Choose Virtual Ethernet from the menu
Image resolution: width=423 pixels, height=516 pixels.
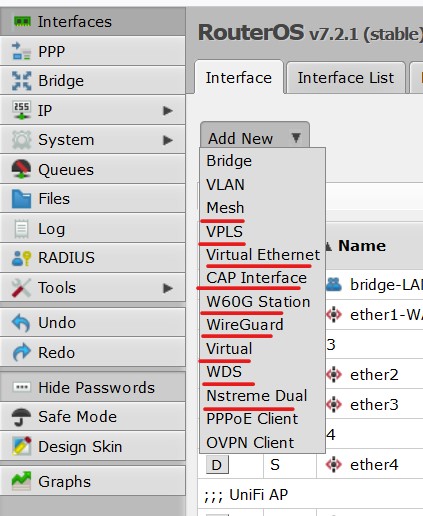pos(263,255)
